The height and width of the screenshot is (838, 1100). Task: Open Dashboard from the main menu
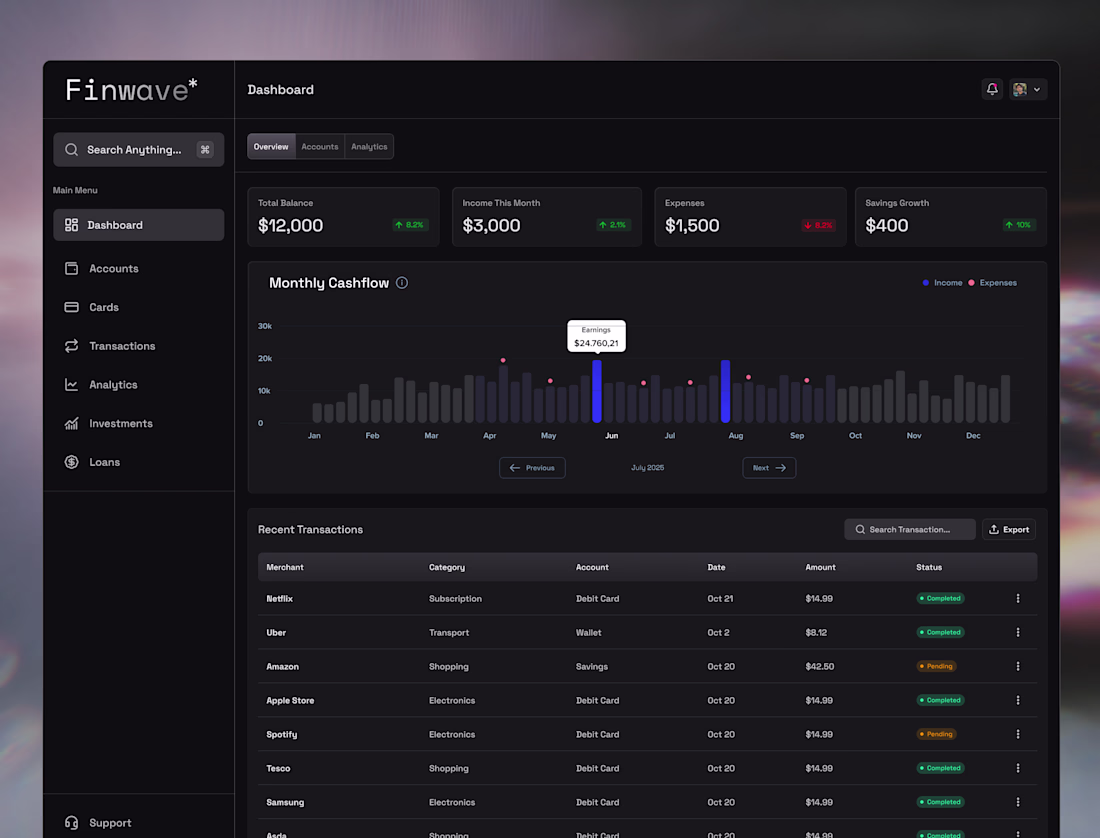(138, 225)
